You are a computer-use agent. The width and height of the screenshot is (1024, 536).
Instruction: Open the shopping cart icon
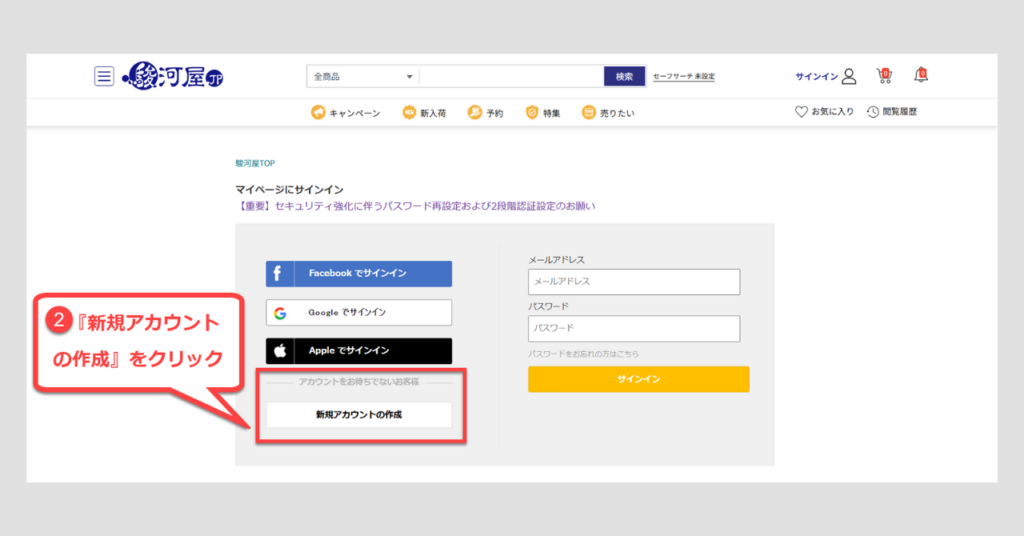click(884, 76)
